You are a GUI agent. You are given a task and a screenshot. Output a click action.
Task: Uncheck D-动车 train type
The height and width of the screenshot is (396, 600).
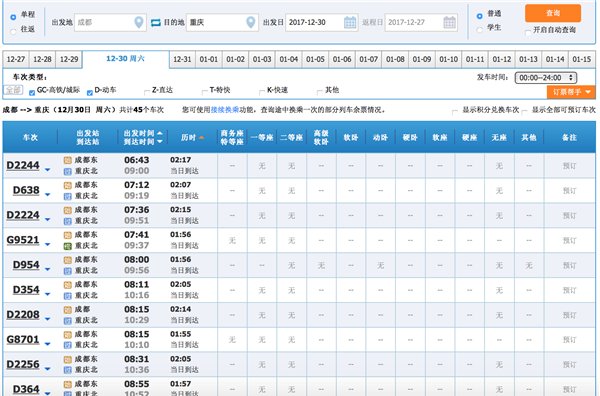(90, 92)
